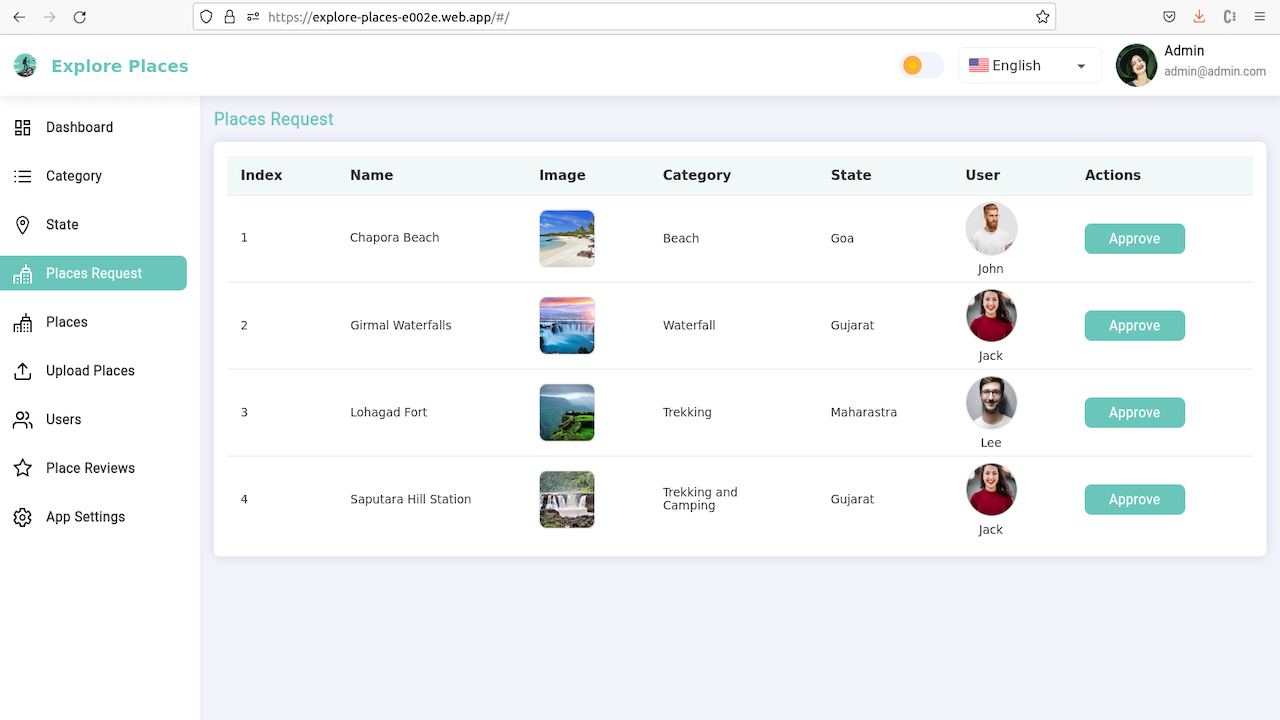Open the browser menu
The width and height of the screenshot is (1280, 720).
point(1258,16)
